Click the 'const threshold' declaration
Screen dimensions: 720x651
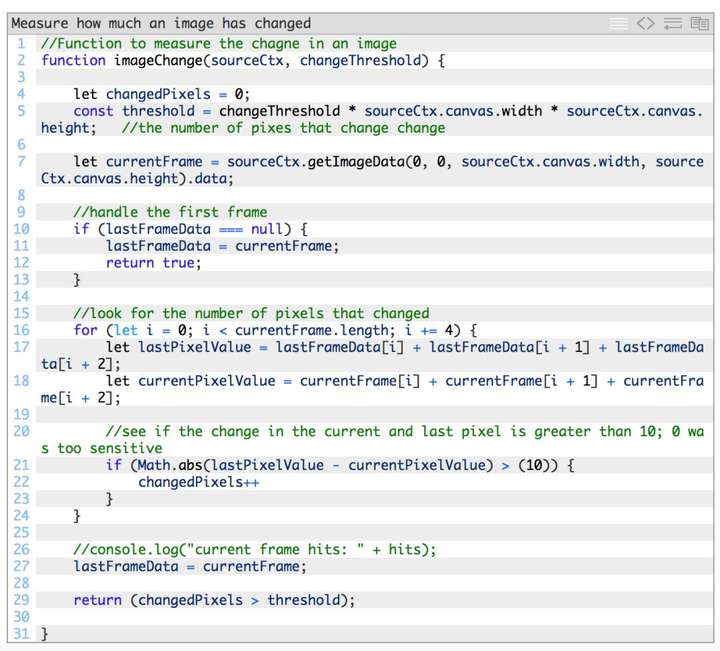pos(134,111)
